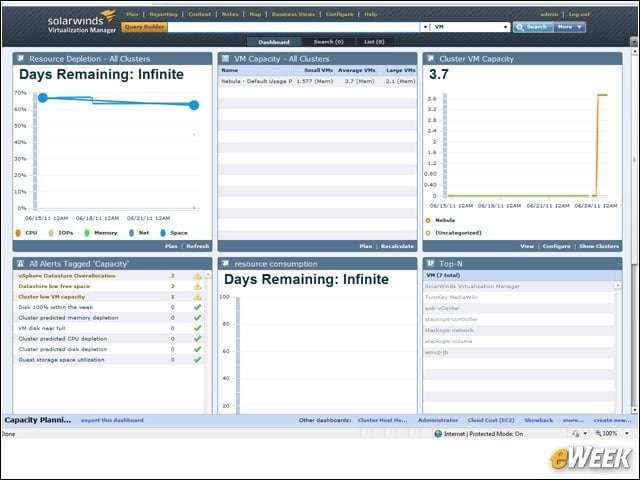Image resolution: width=640 pixels, height=480 pixels.
Task: Click the SolarWinds Virtualization Manager logo
Action: point(82,22)
